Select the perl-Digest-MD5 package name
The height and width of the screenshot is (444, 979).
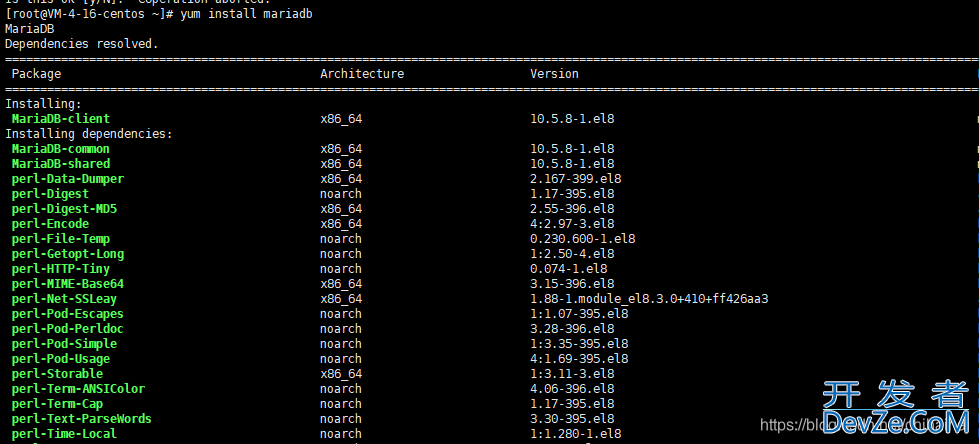coord(64,209)
